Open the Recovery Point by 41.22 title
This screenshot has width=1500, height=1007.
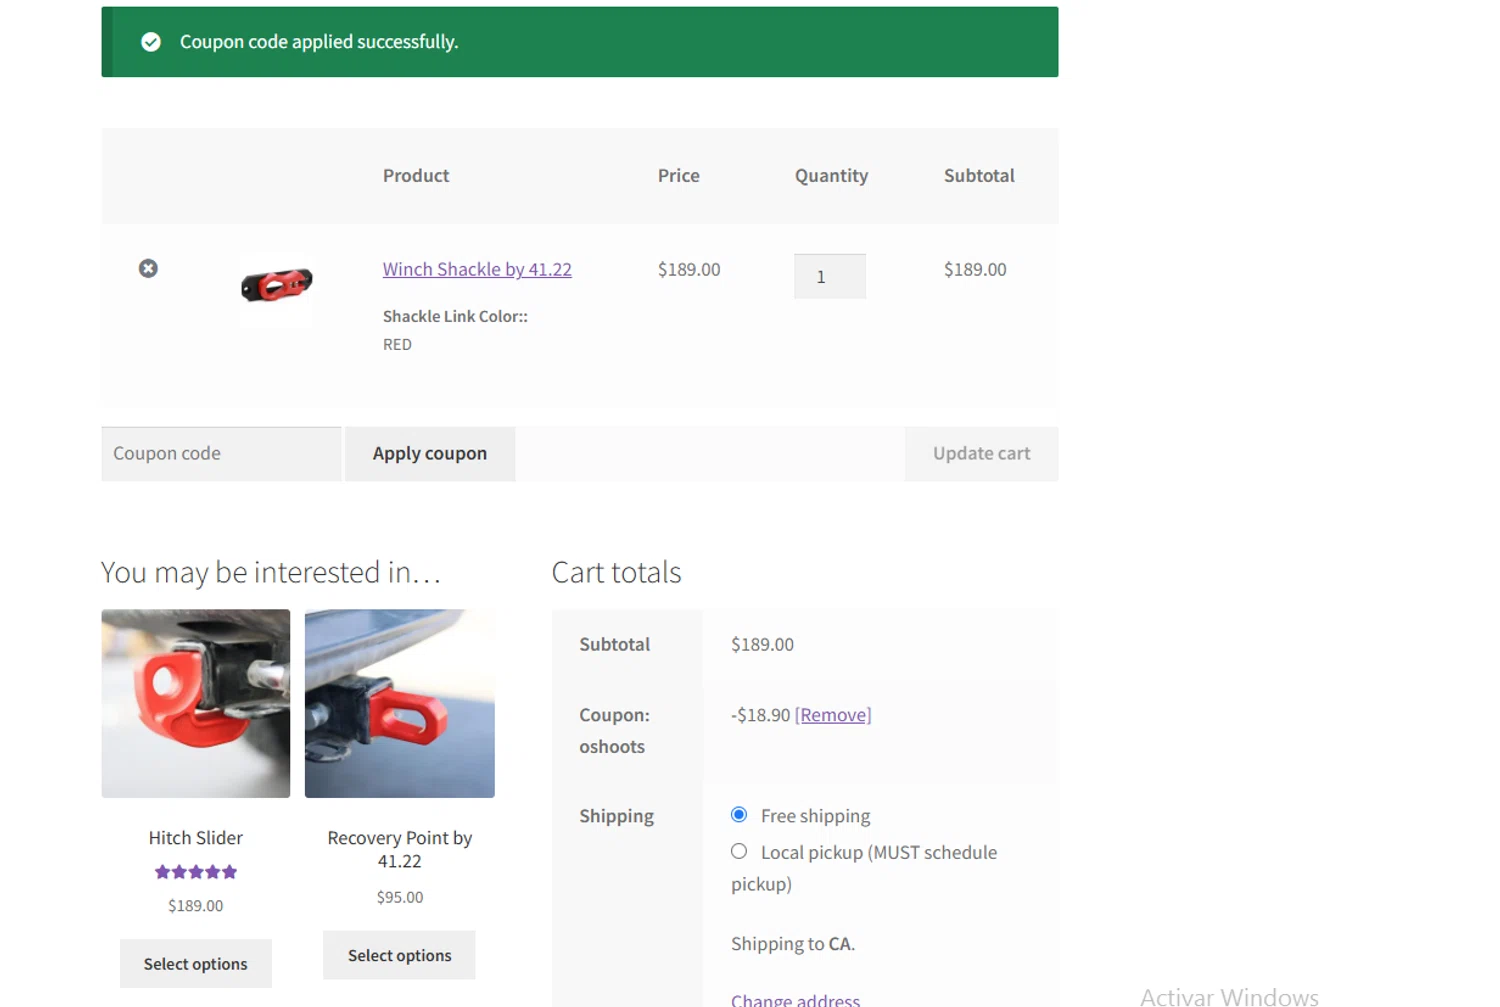point(400,849)
